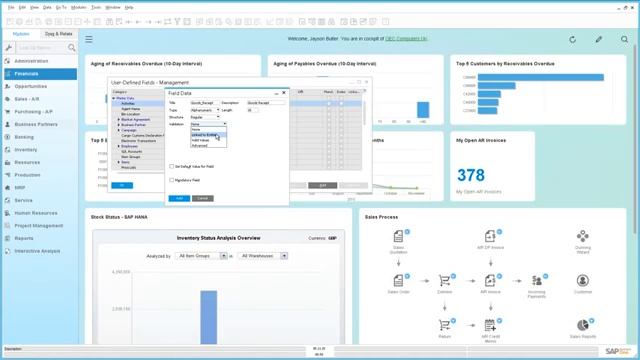Open Return icon in Sales Process
Viewport: 640px width, 360px height.
[444, 325]
